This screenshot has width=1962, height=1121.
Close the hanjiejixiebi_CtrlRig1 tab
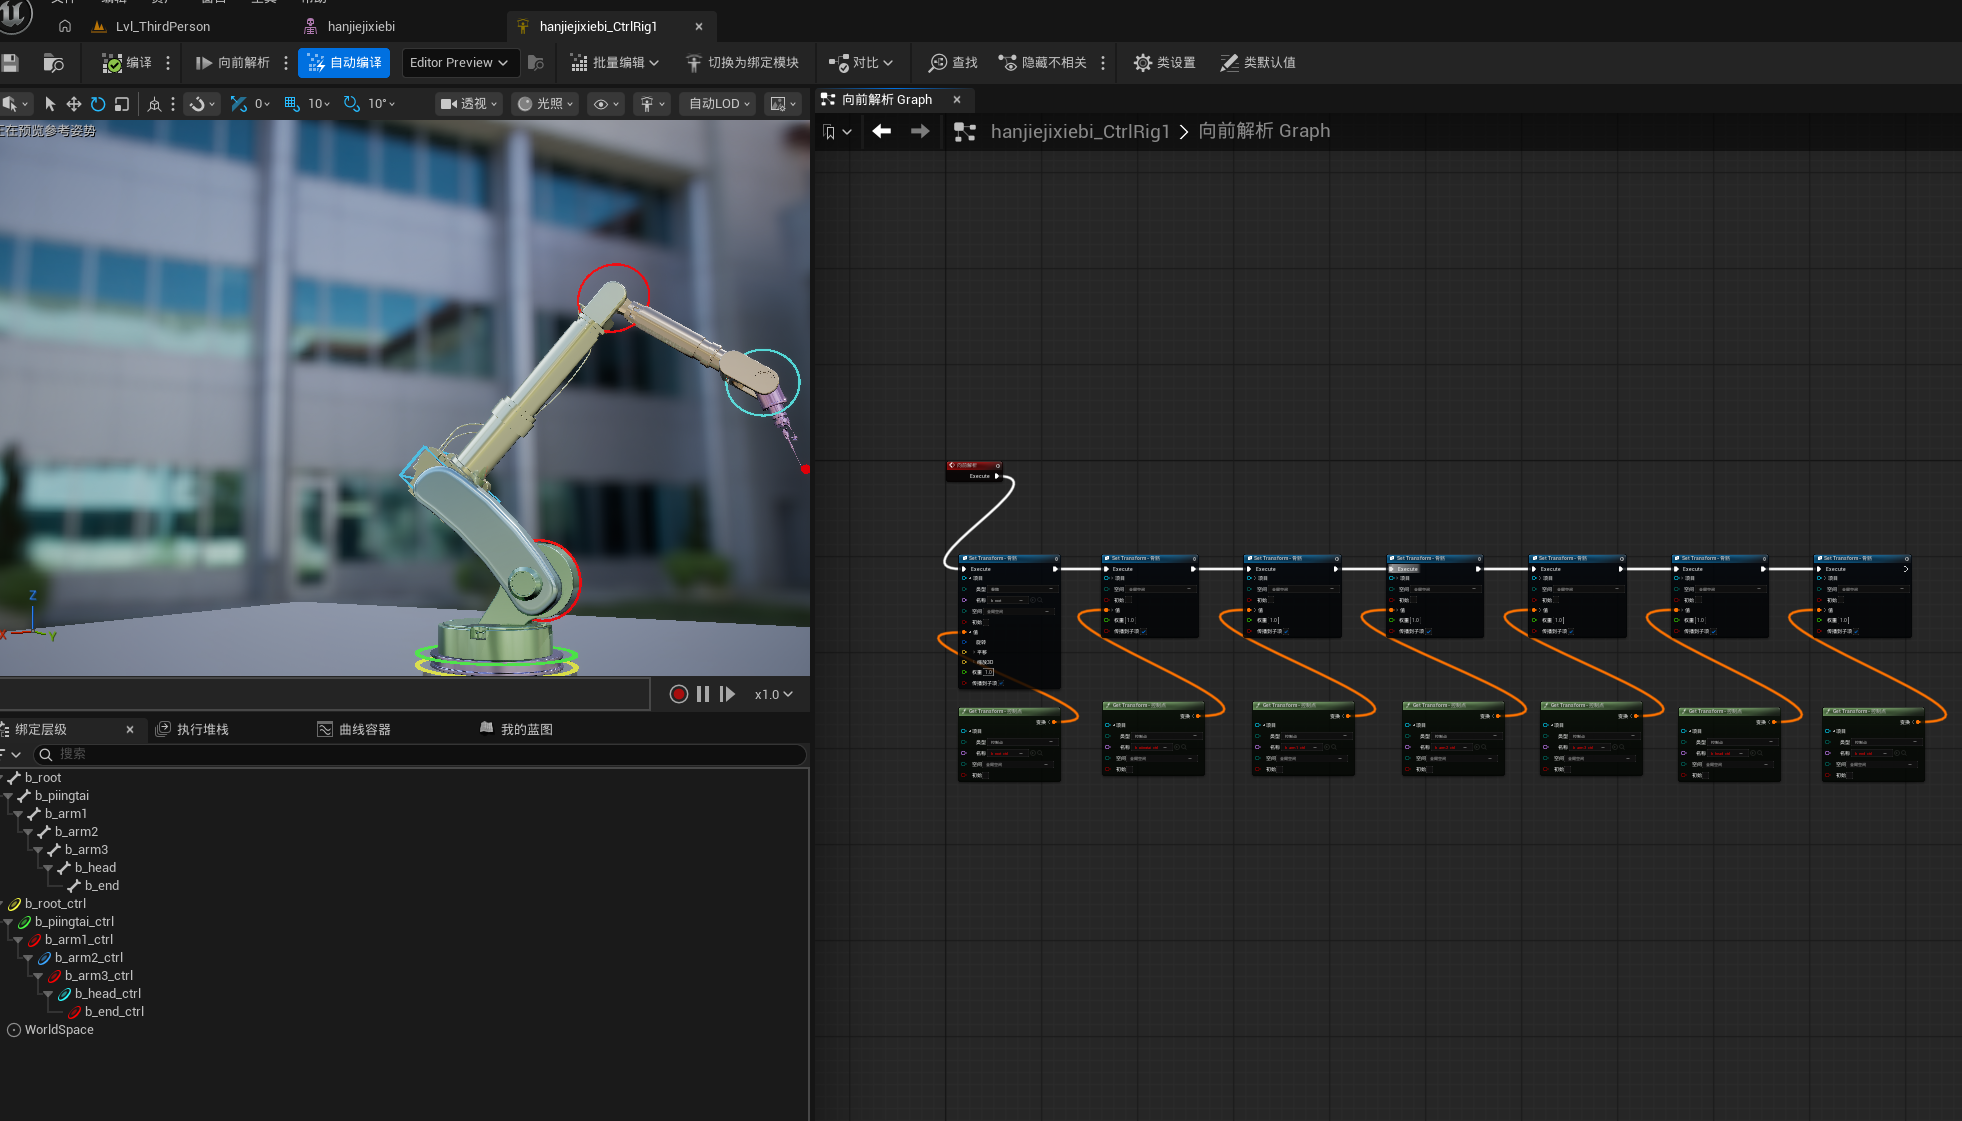point(699,27)
